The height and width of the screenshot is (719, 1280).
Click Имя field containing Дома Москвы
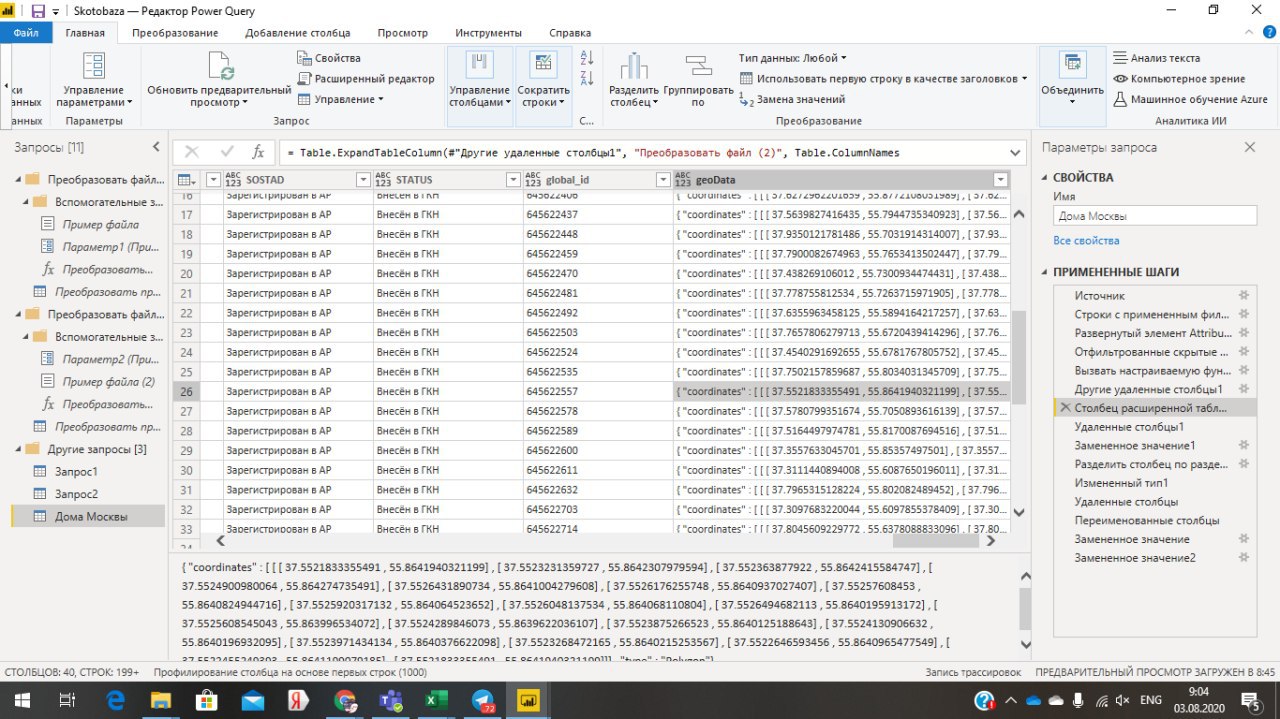[x=1155, y=215]
